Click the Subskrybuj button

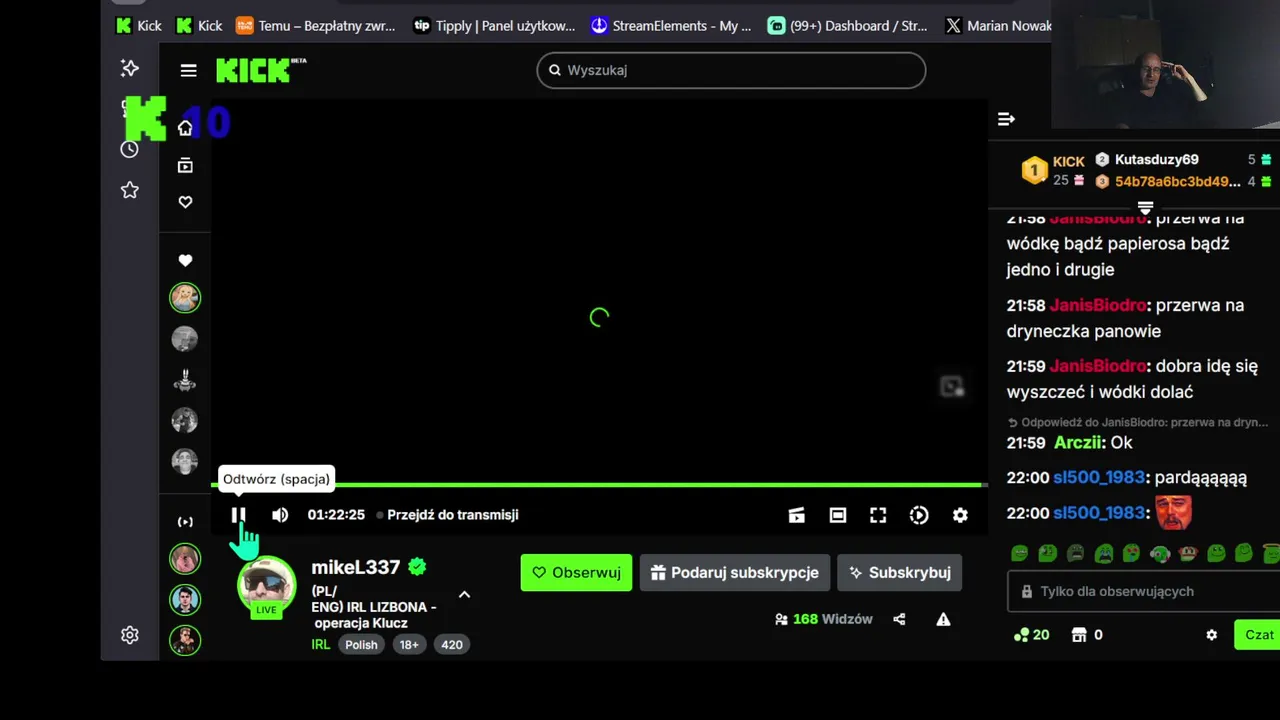(x=900, y=573)
